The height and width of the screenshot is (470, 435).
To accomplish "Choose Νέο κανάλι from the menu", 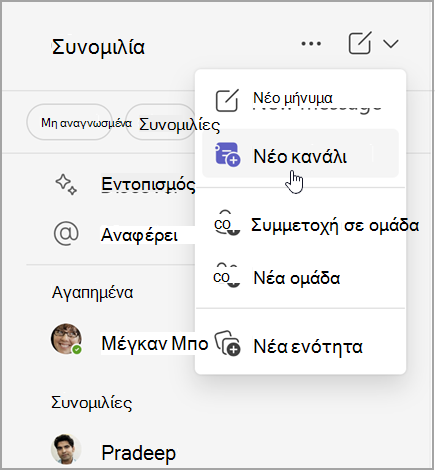I will coord(300,154).
